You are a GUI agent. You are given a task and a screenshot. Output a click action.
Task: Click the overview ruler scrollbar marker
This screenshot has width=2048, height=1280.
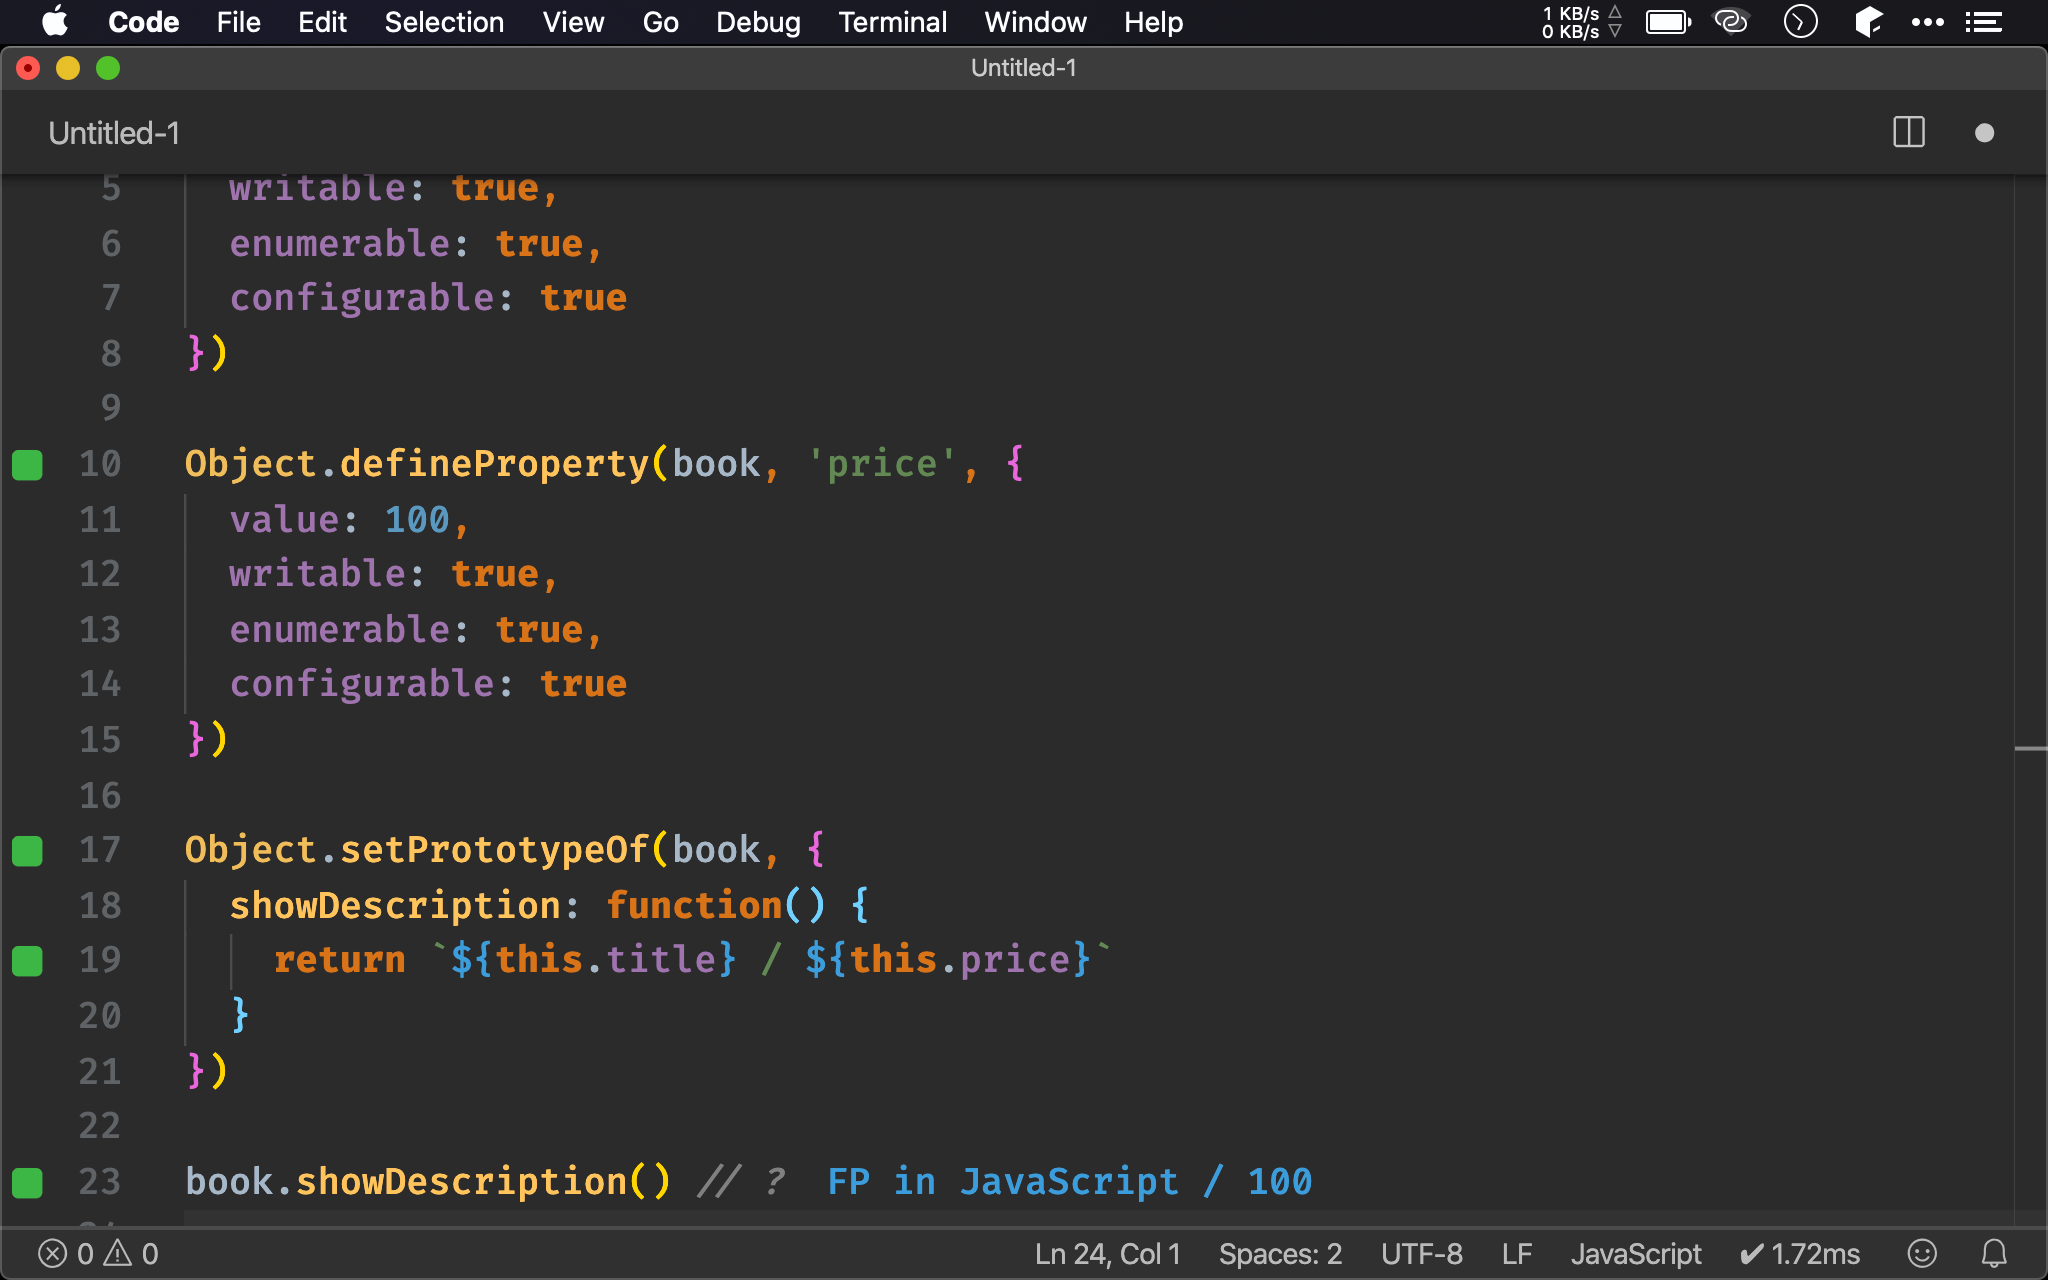pyautogui.click(x=2030, y=748)
